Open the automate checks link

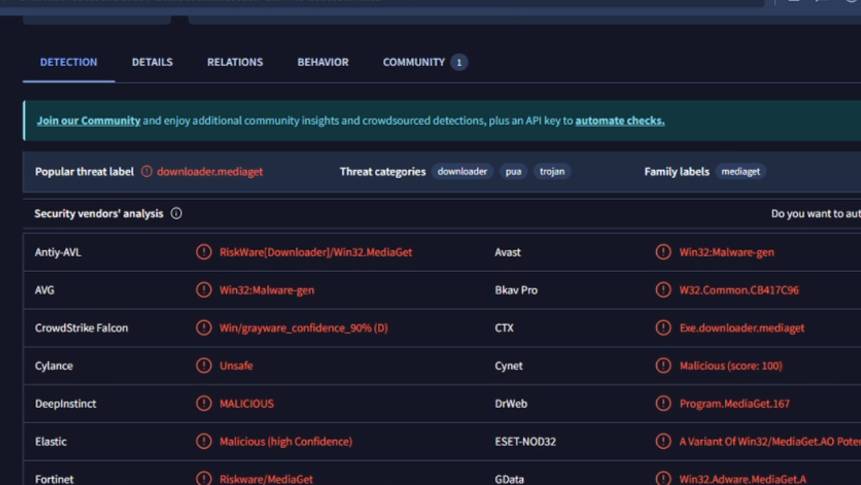tap(620, 120)
